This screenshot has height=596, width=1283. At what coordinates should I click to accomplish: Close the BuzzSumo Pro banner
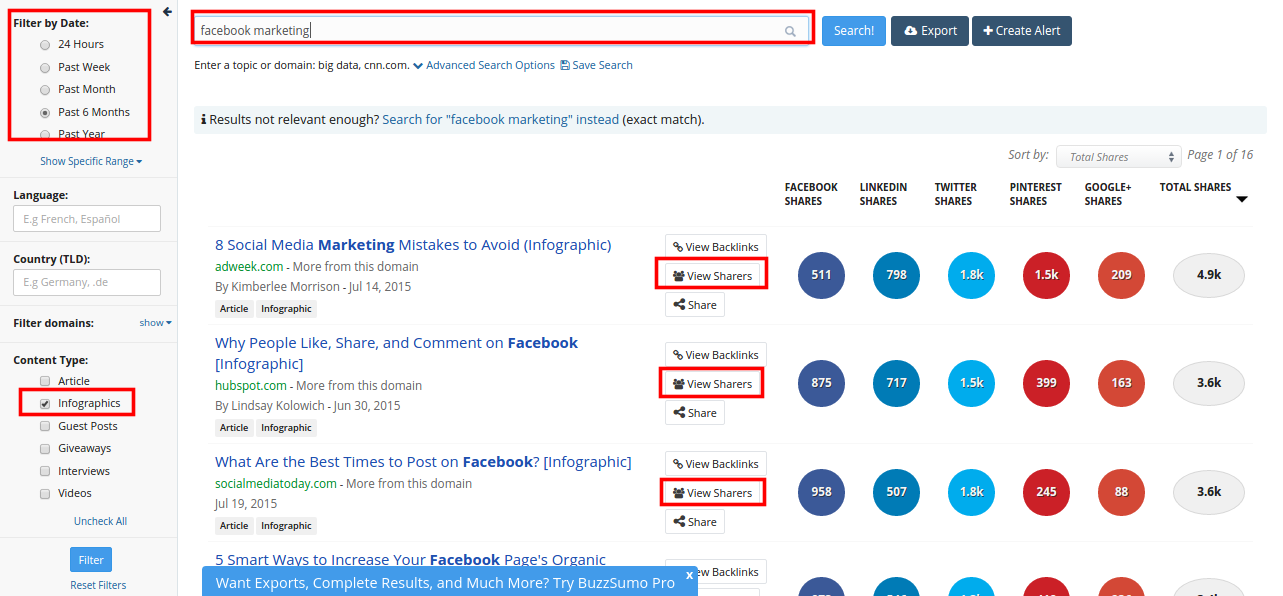689,575
